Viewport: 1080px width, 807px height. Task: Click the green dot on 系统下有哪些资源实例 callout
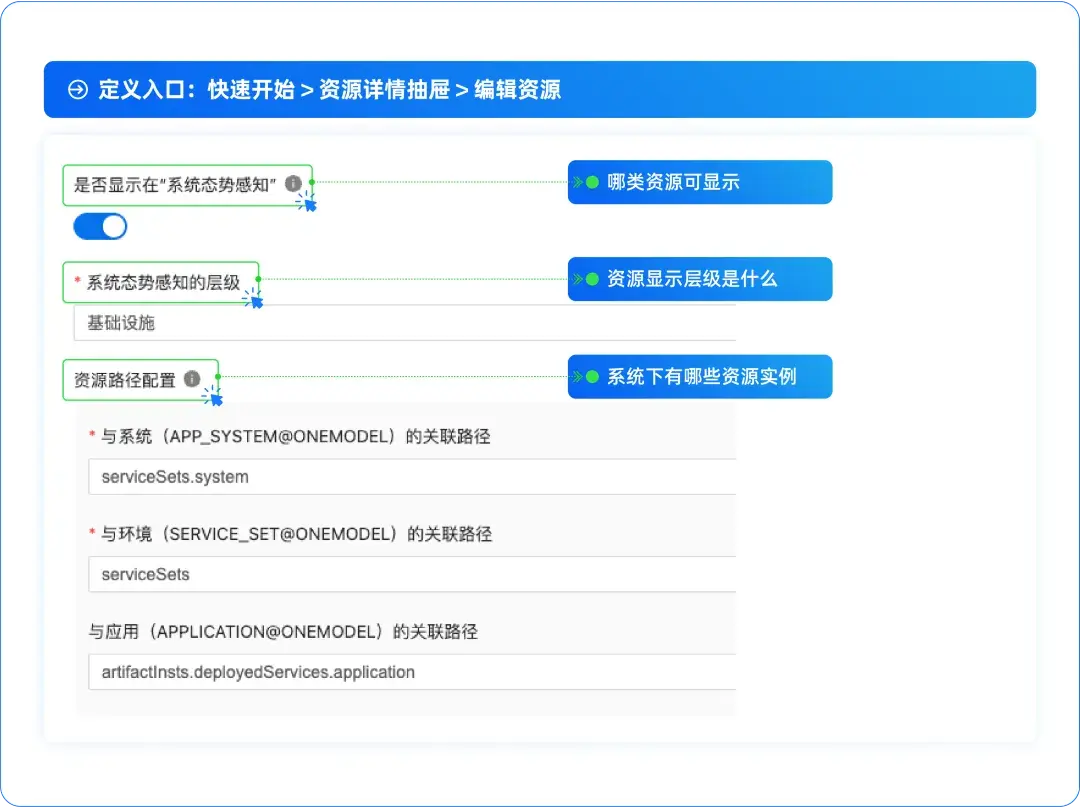(593, 375)
